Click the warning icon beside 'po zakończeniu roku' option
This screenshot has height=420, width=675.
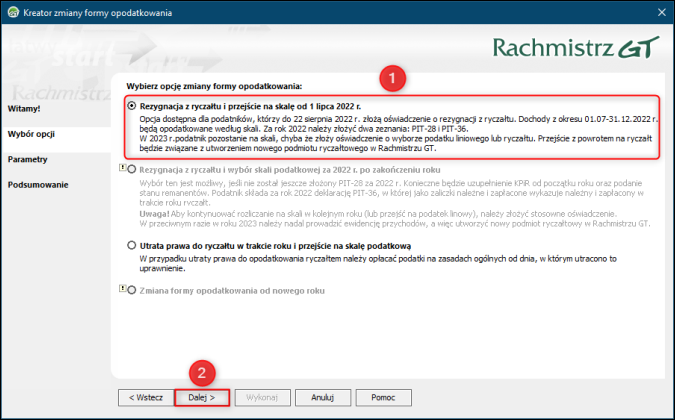pos(122,167)
